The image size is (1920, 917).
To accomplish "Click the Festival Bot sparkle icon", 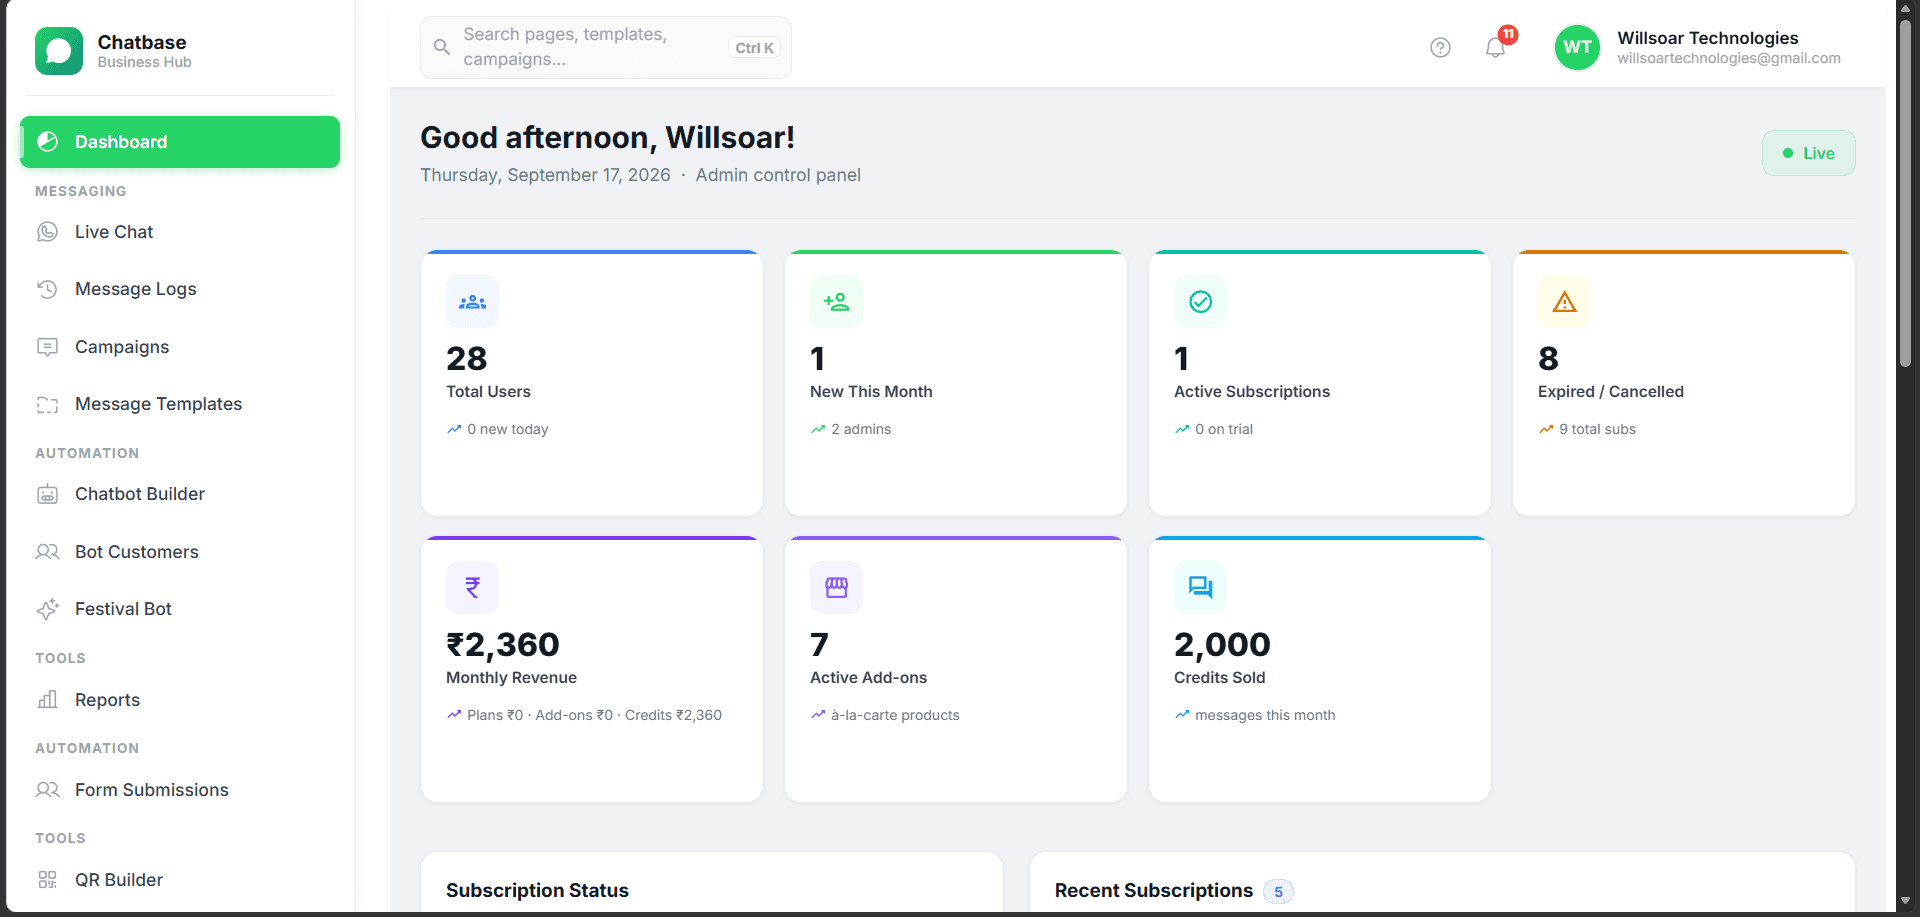I will (x=47, y=609).
